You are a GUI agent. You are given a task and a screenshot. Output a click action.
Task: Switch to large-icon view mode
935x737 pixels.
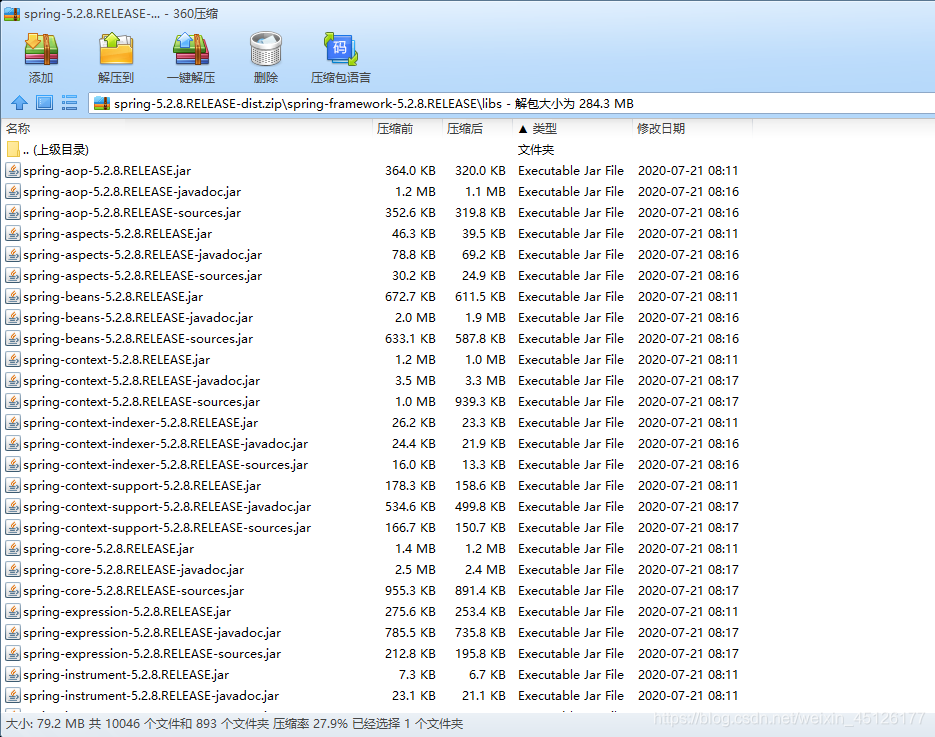[44, 103]
